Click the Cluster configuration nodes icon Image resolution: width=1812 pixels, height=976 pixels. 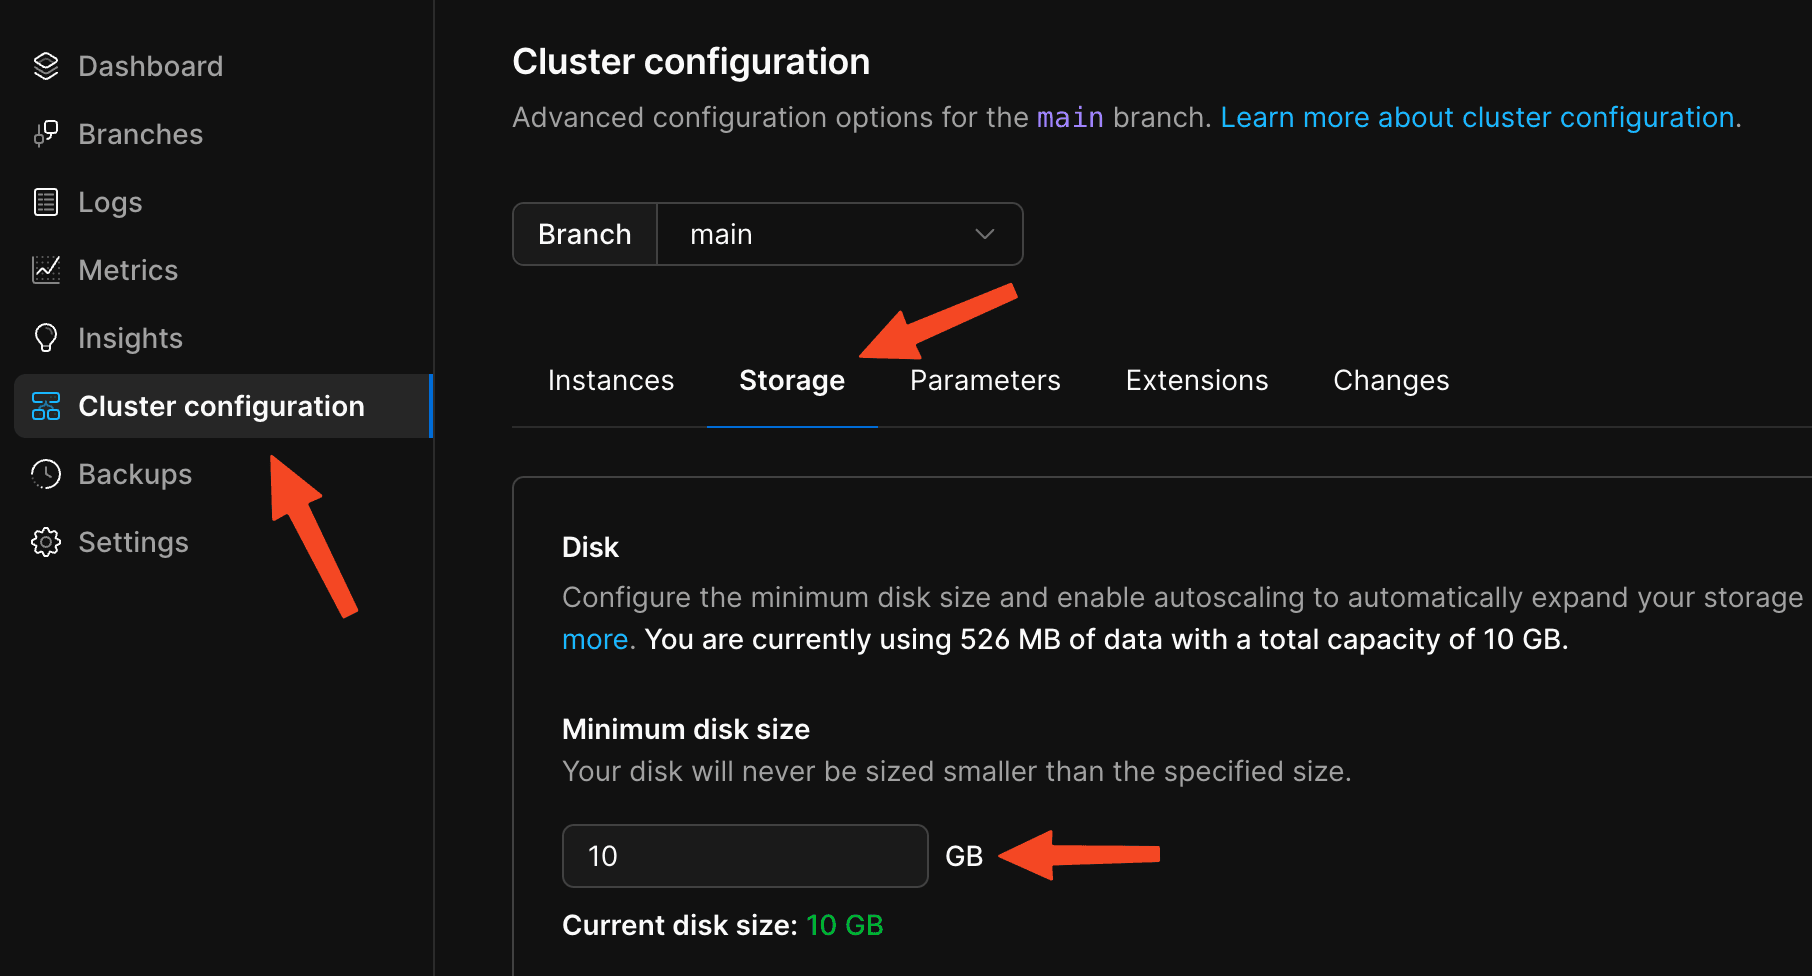coord(46,405)
